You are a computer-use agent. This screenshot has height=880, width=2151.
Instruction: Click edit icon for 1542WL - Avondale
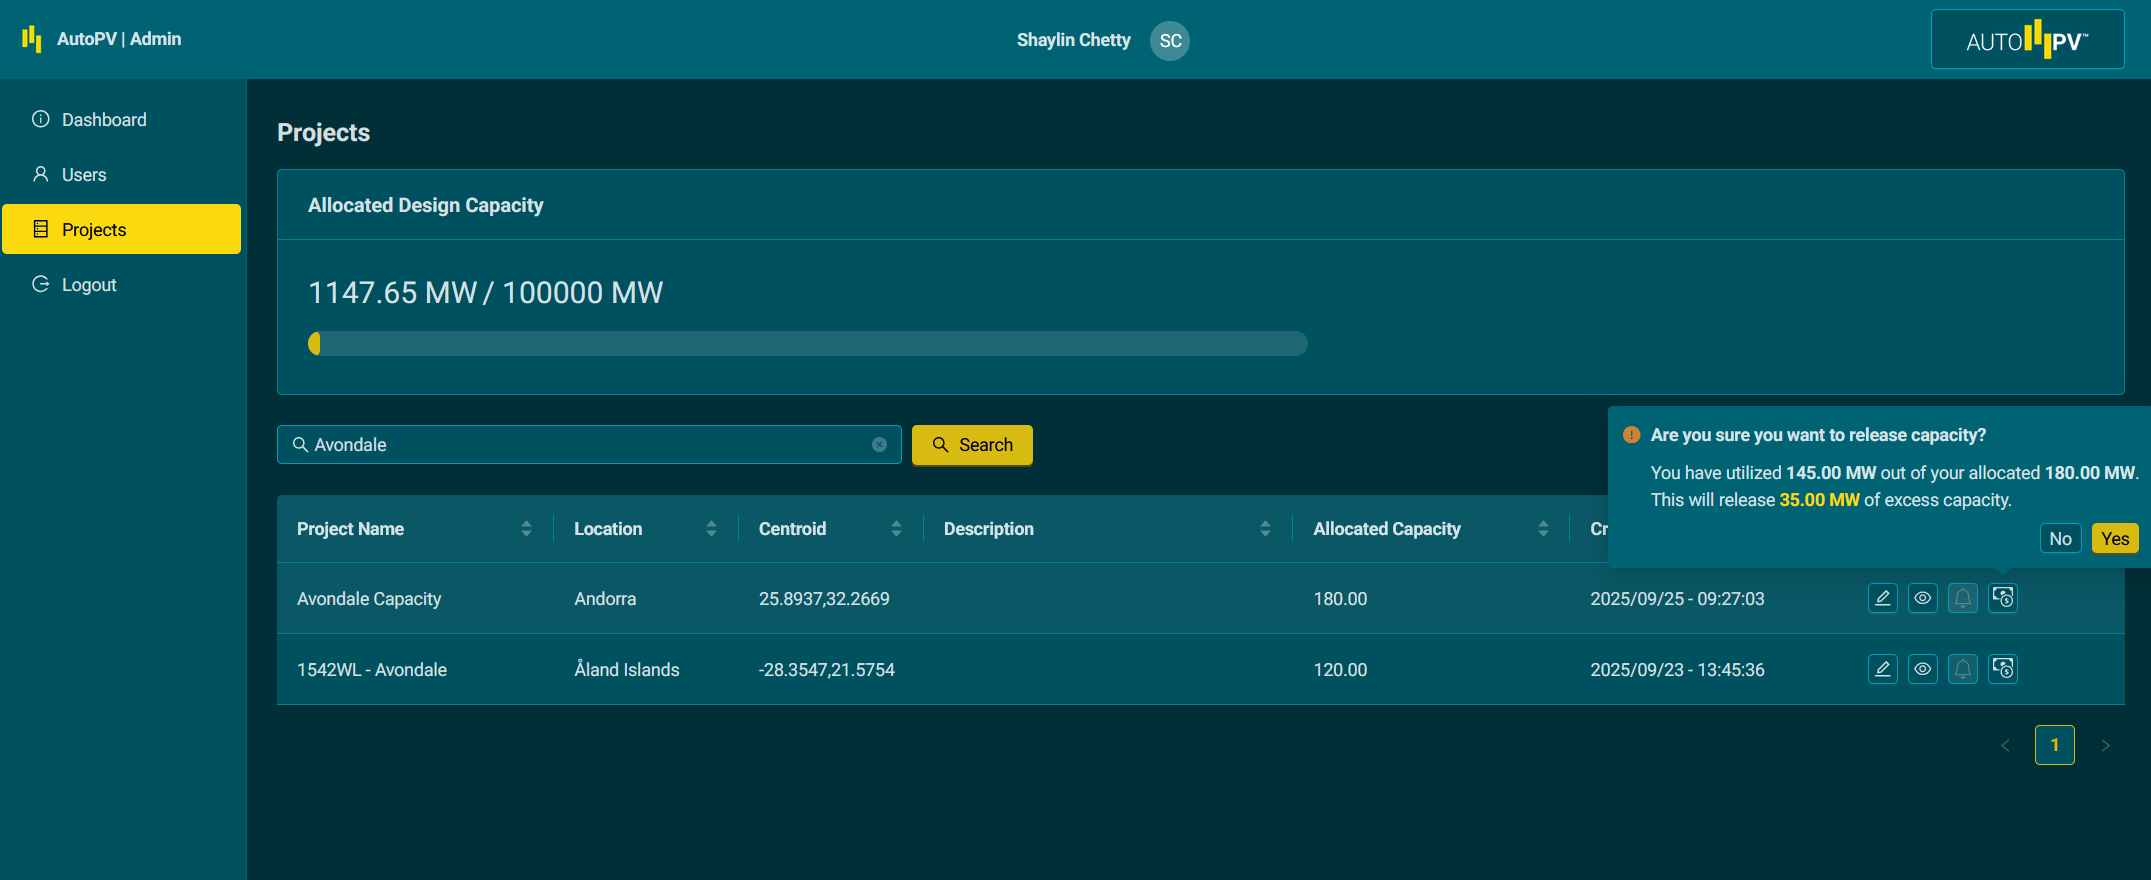pyautogui.click(x=1882, y=669)
